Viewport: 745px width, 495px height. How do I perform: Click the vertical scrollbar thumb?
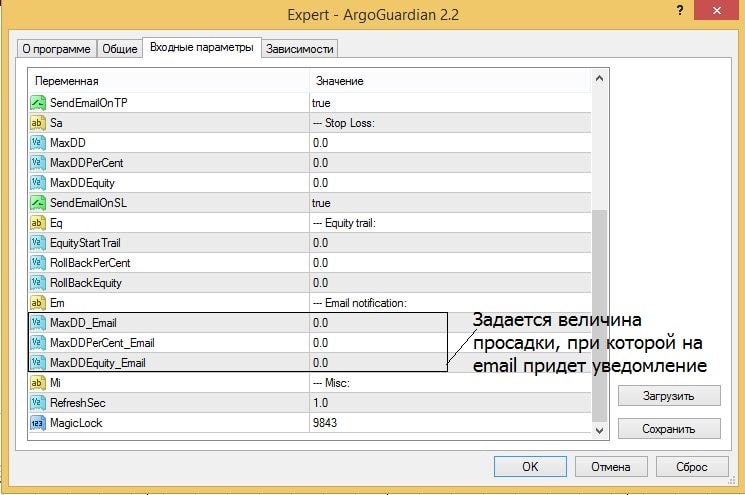pos(599,315)
